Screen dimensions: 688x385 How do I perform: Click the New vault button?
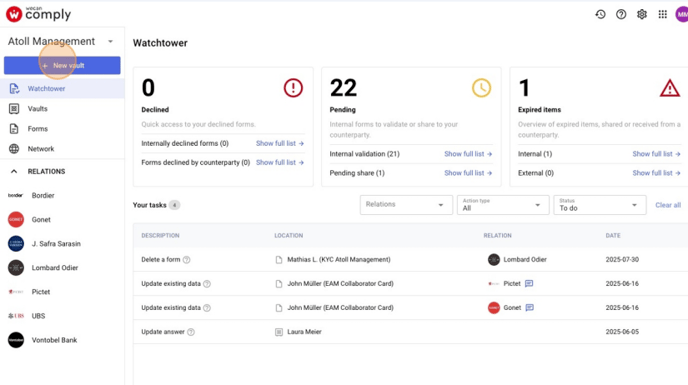tap(62, 65)
